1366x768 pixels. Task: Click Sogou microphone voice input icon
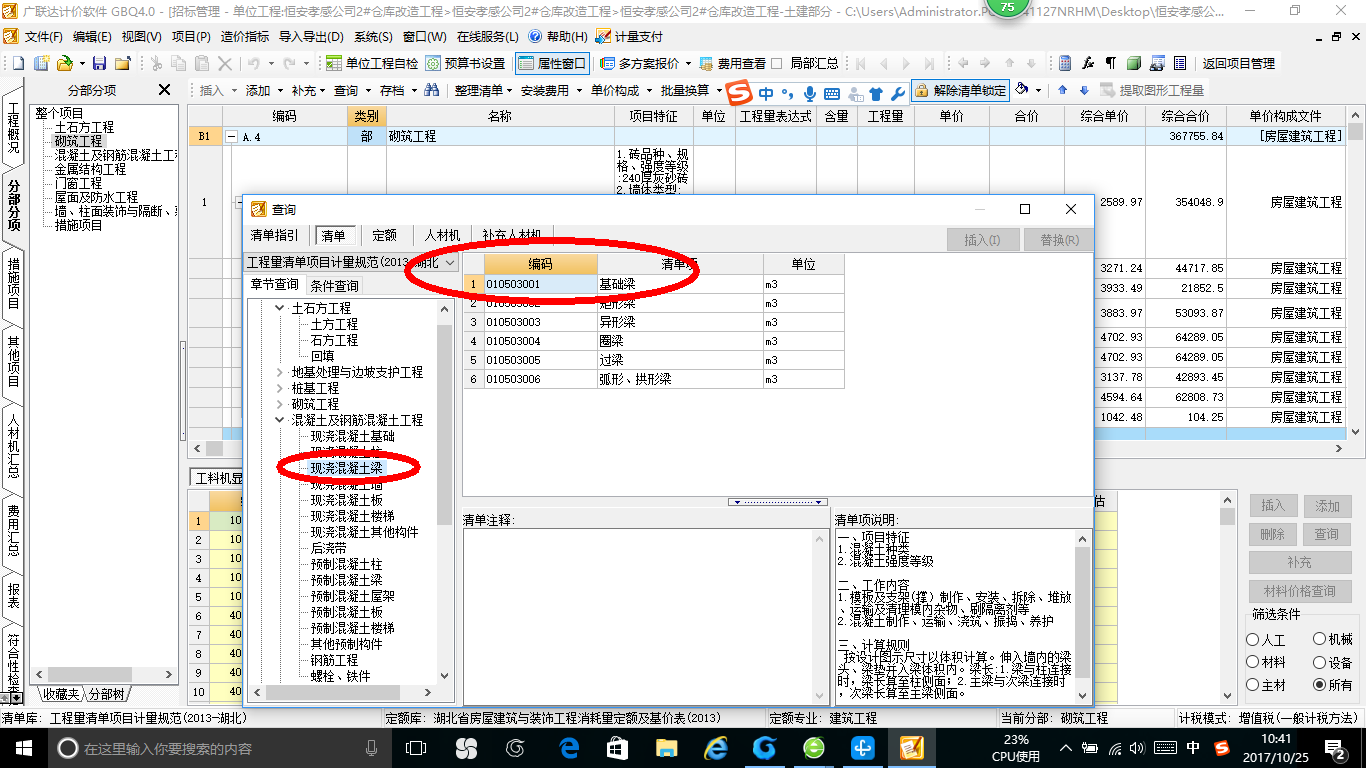[x=809, y=94]
